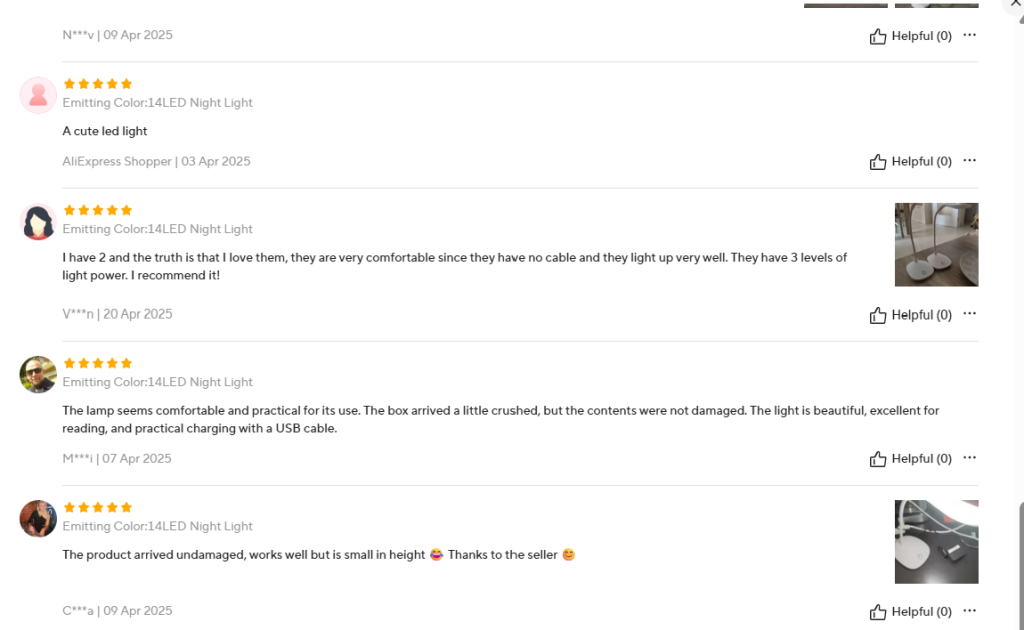Mark C***a's review as helpful

(878, 612)
